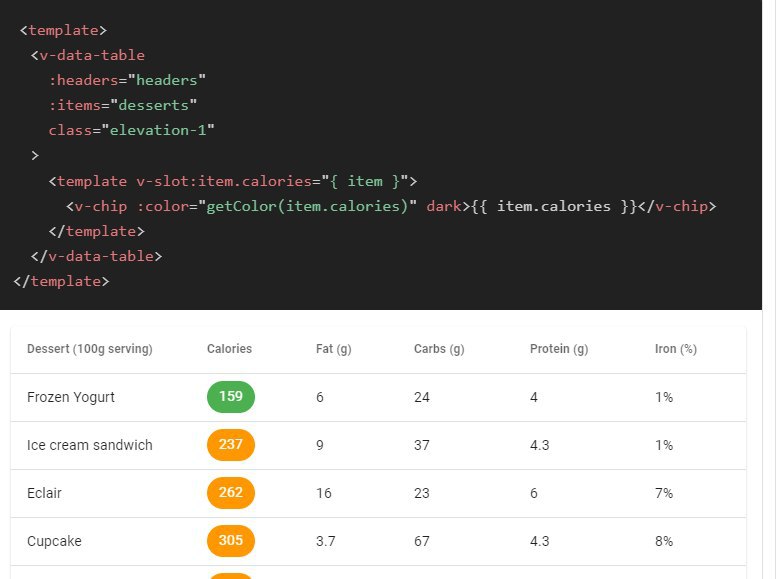Click the v-data-table opening tag in code

[88, 55]
